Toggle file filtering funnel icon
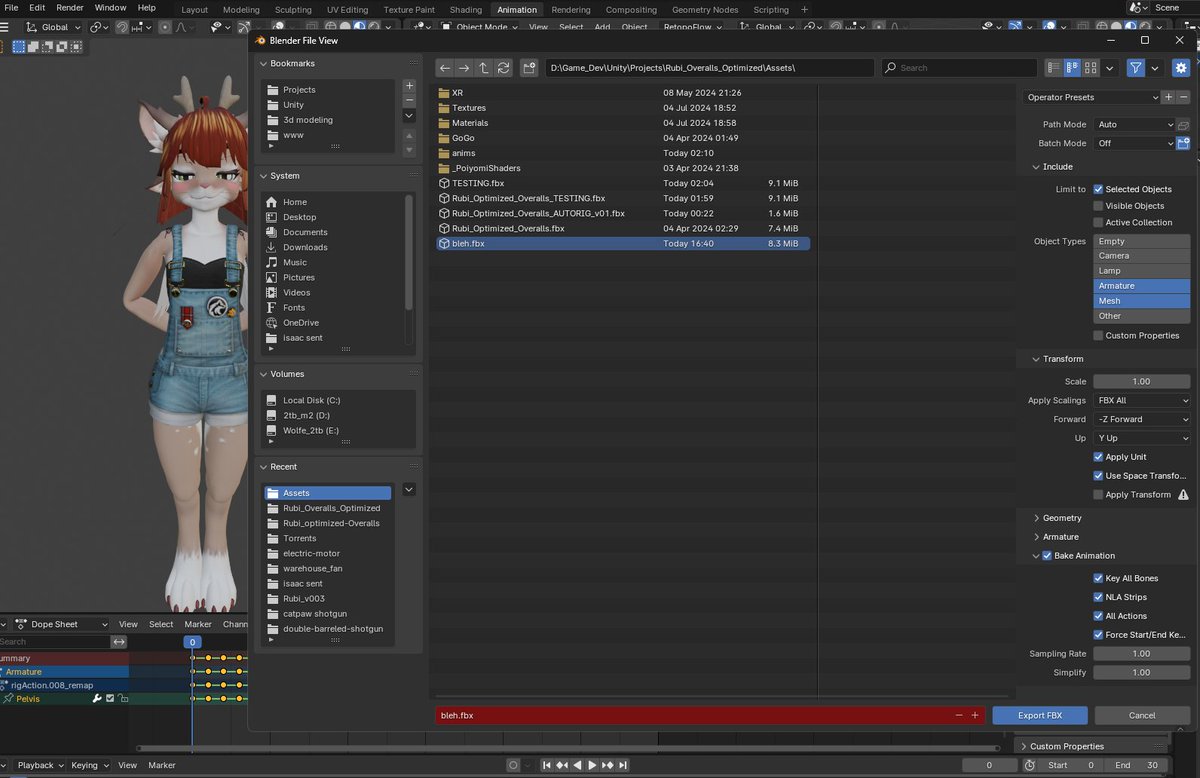The height and width of the screenshot is (778, 1200). pyautogui.click(x=1136, y=68)
